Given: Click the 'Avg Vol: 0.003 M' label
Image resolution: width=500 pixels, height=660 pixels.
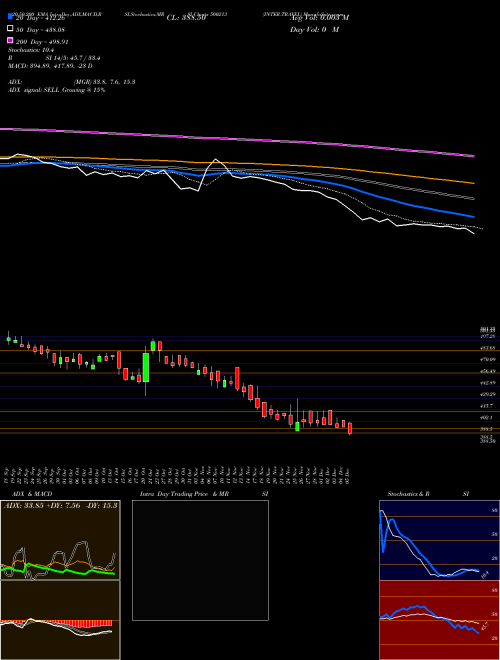Looking at the screenshot, I should (319, 18).
